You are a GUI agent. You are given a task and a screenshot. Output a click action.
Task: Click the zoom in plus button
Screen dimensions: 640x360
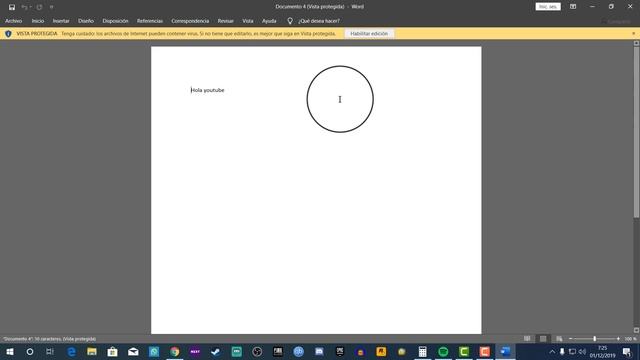pyautogui.click(x=618, y=339)
